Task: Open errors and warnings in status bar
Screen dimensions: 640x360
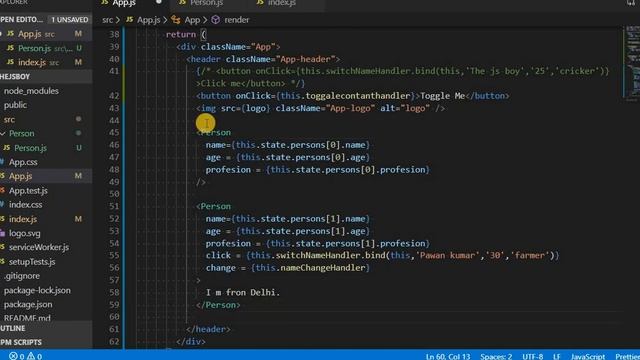Action: (26, 356)
